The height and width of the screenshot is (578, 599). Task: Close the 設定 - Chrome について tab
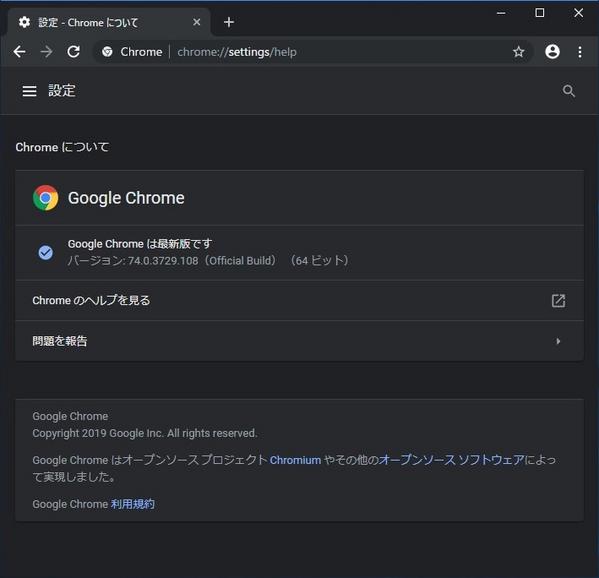tap(196, 22)
